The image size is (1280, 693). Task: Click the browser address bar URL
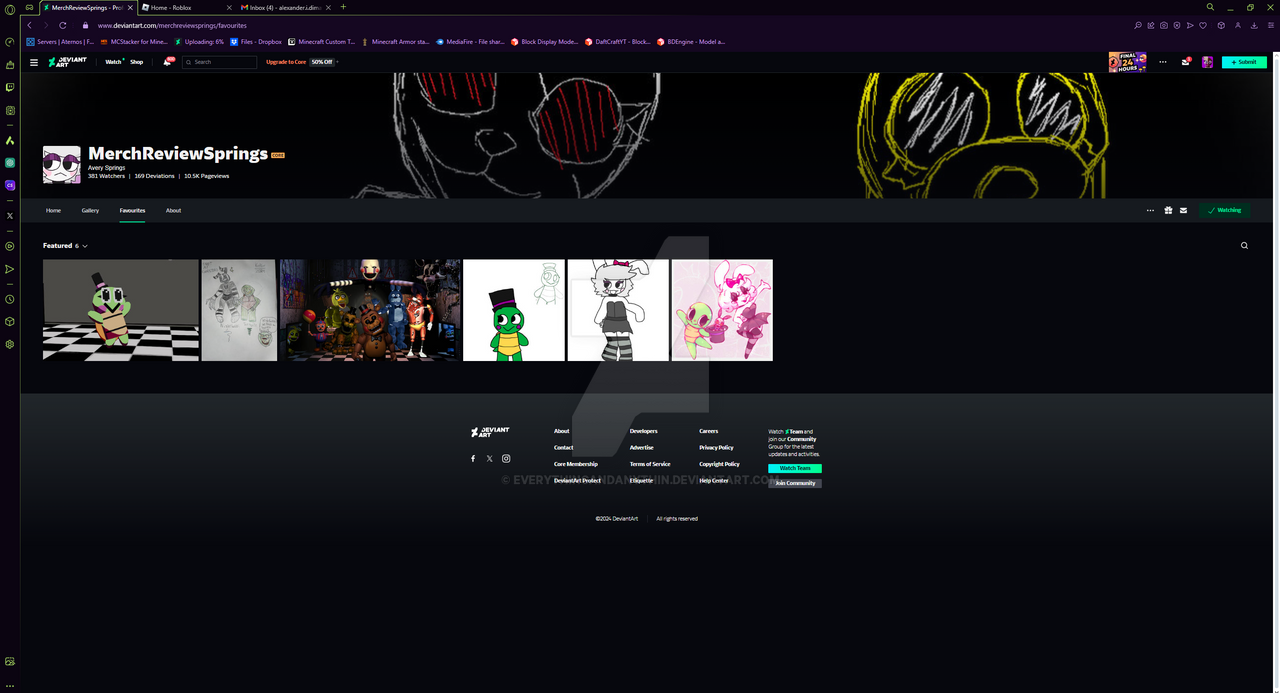172,25
